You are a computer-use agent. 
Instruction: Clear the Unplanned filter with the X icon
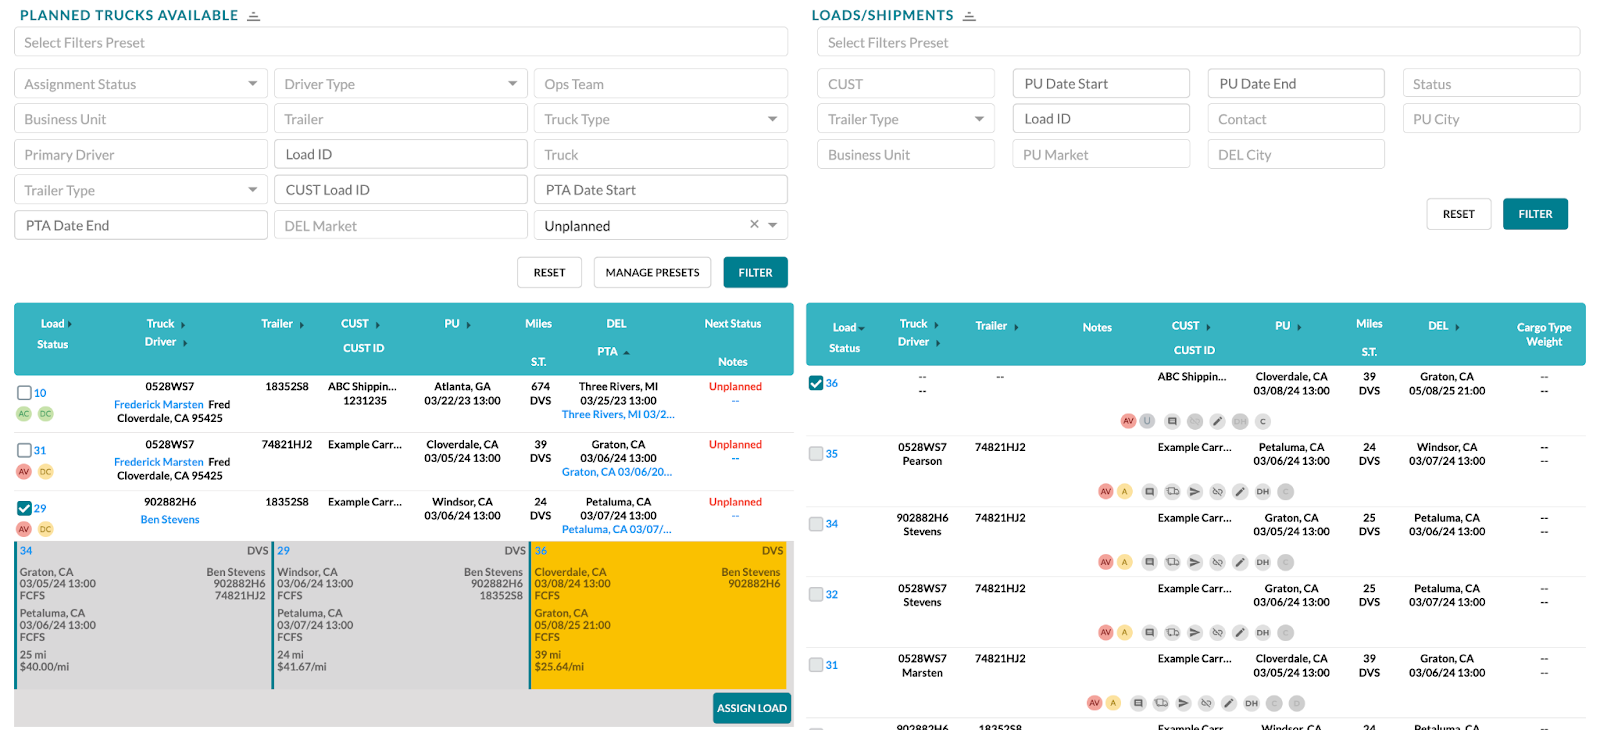pos(754,225)
